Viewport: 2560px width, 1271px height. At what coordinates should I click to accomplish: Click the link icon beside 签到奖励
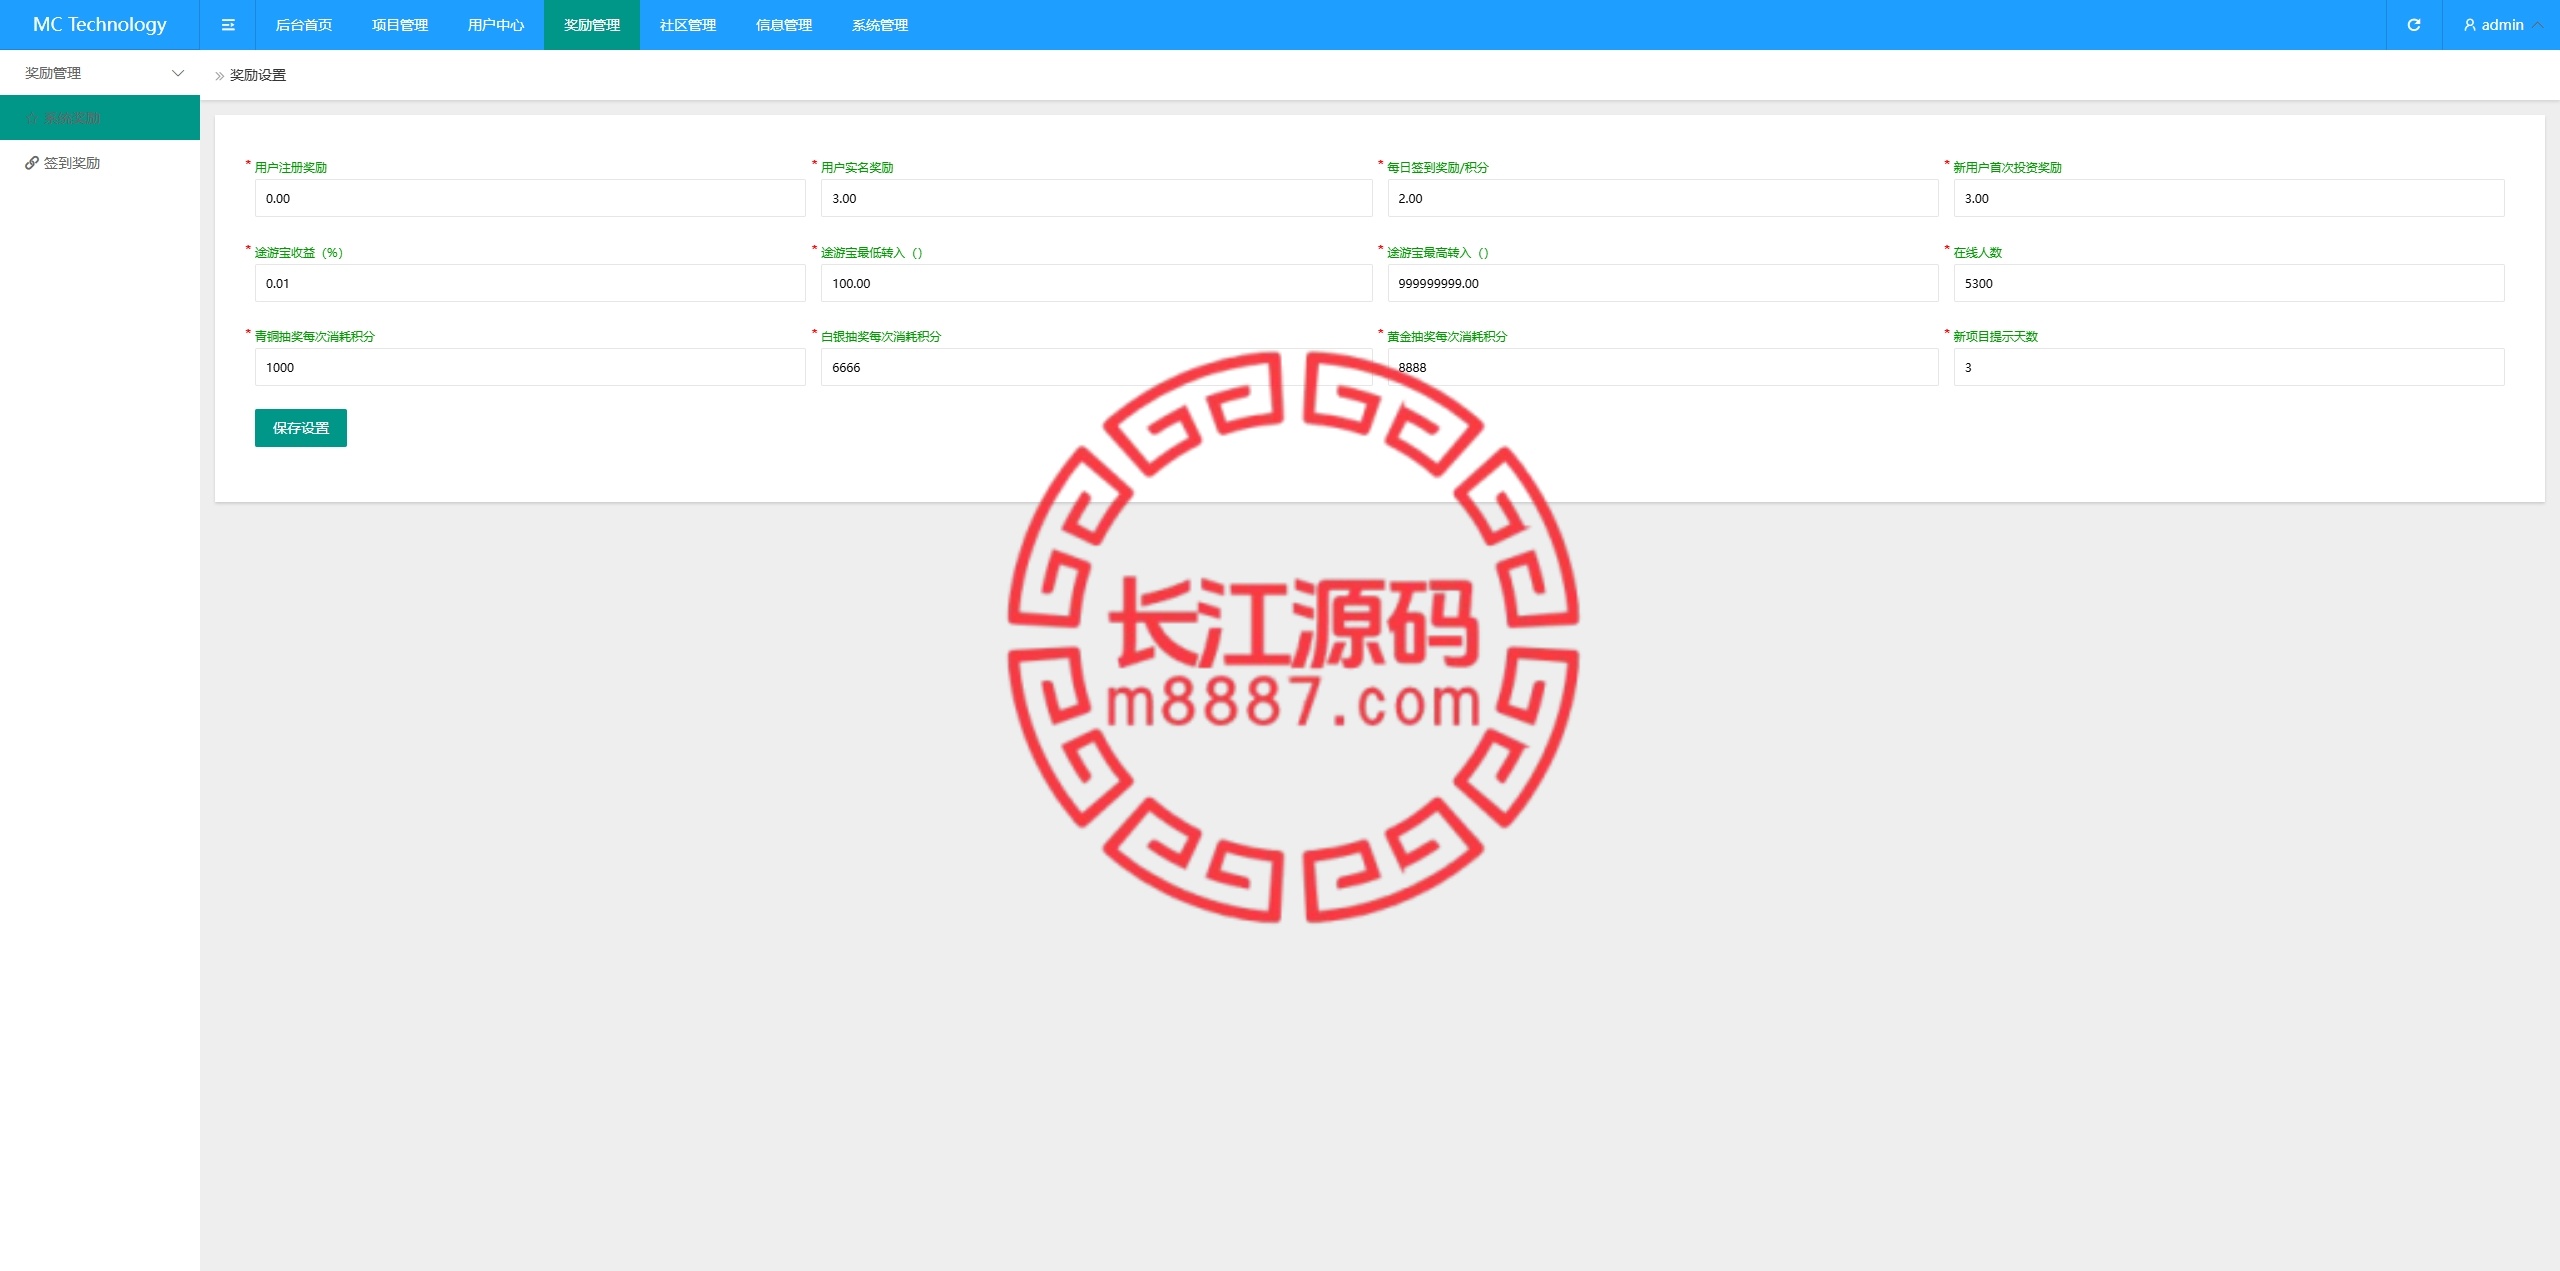pyautogui.click(x=32, y=163)
